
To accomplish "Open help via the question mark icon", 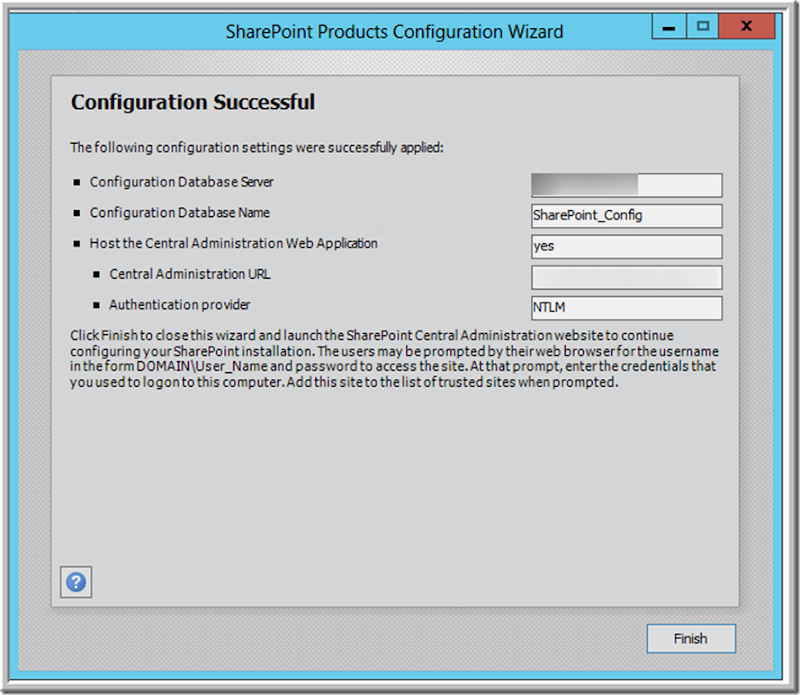I will tap(76, 582).
